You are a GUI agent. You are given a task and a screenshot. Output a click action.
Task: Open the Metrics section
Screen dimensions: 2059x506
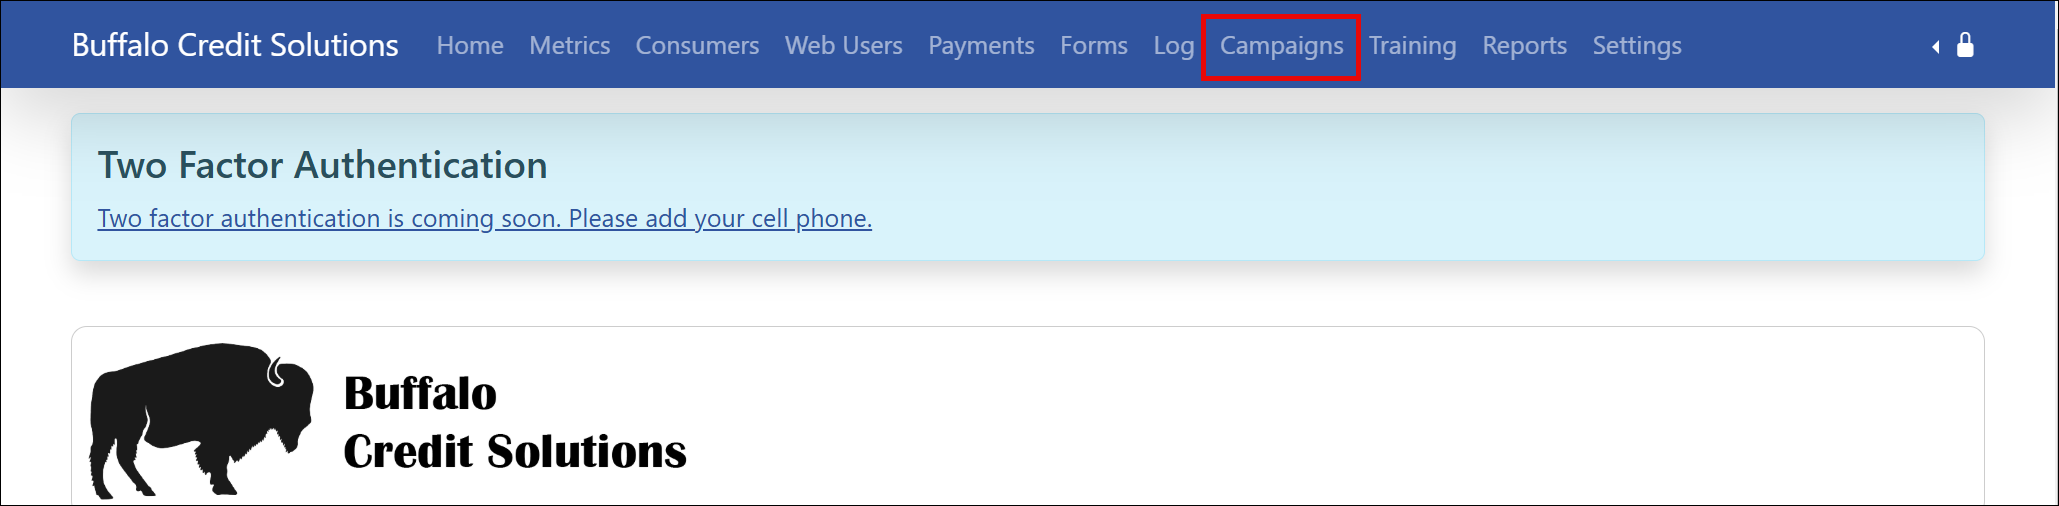click(x=569, y=46)
